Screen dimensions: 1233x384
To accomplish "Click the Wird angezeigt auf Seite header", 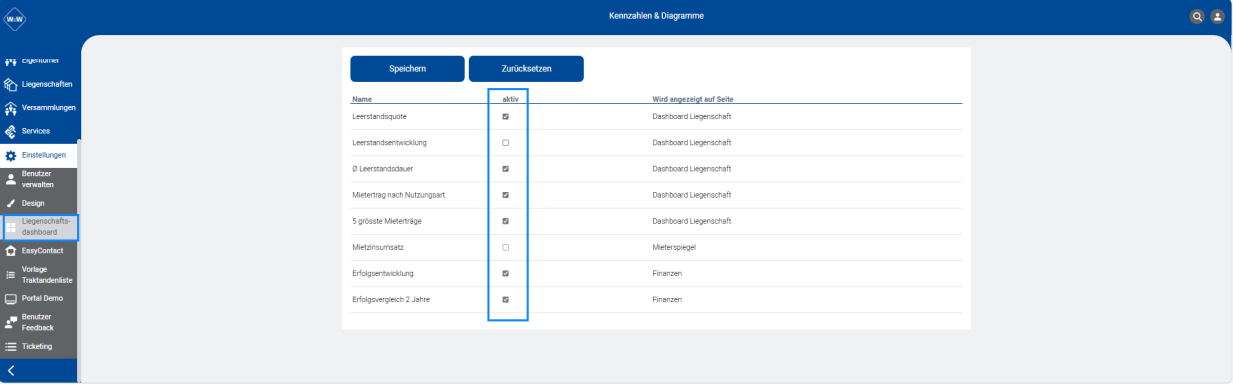I will 694,99.
